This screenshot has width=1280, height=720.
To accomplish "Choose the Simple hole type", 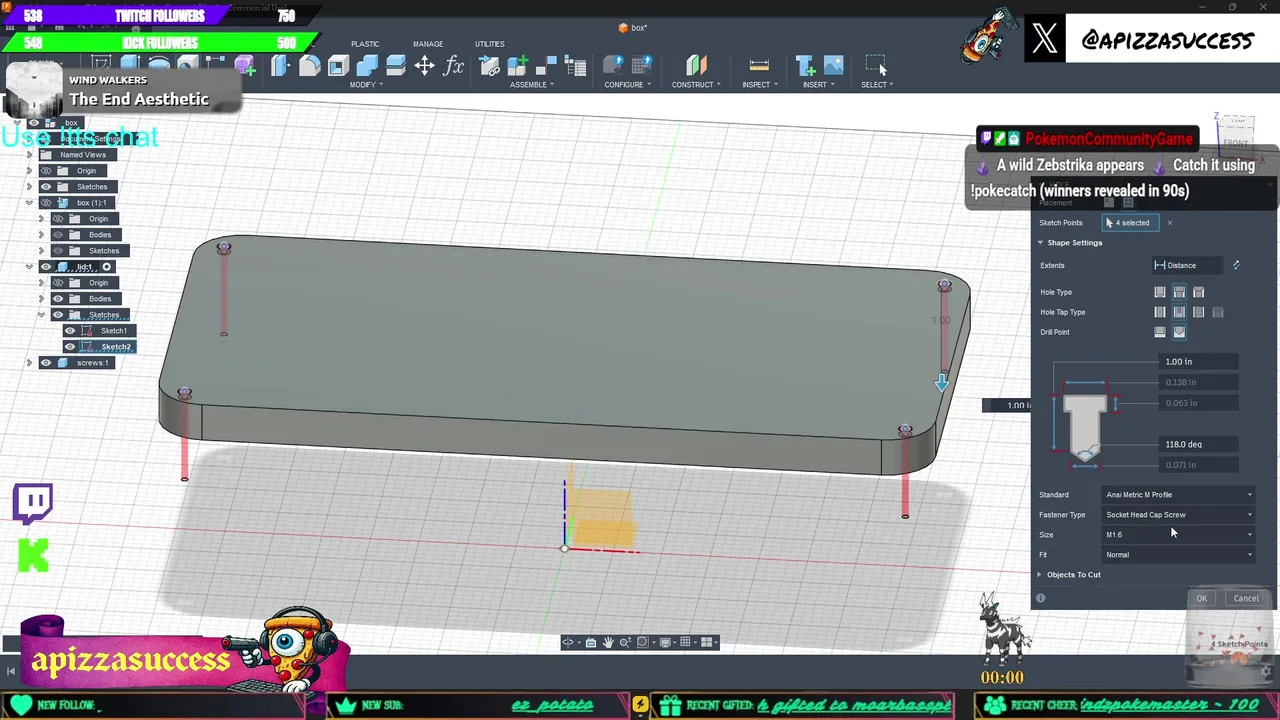I will (1160, 292).
